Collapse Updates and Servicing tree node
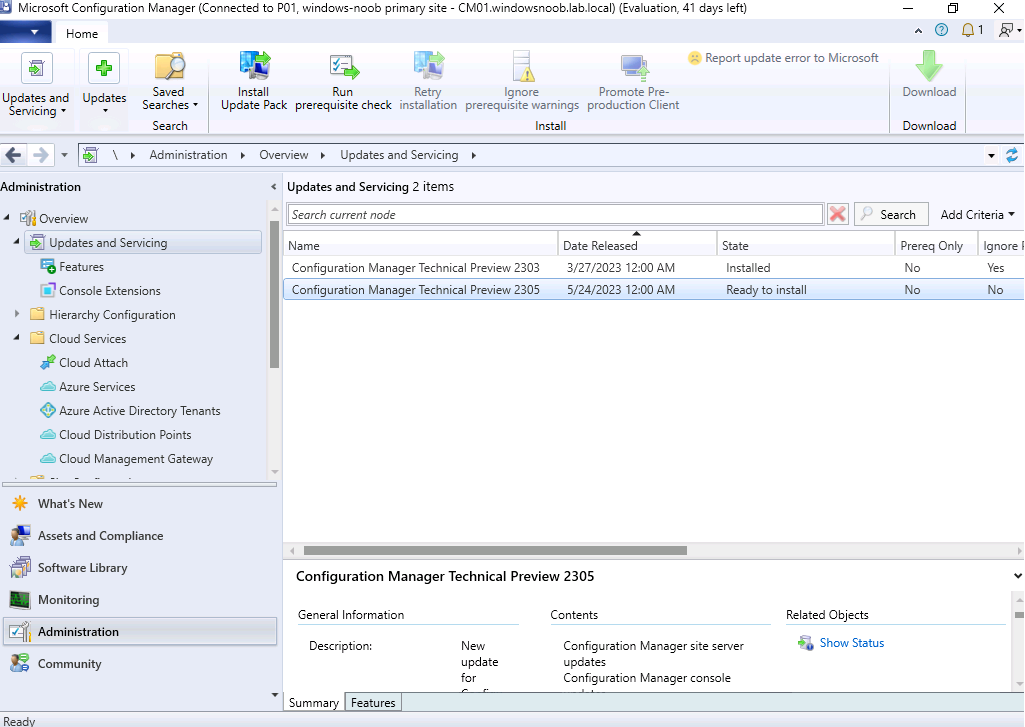This screenshot has width=1025, height=727. click(x=17, y=242)
